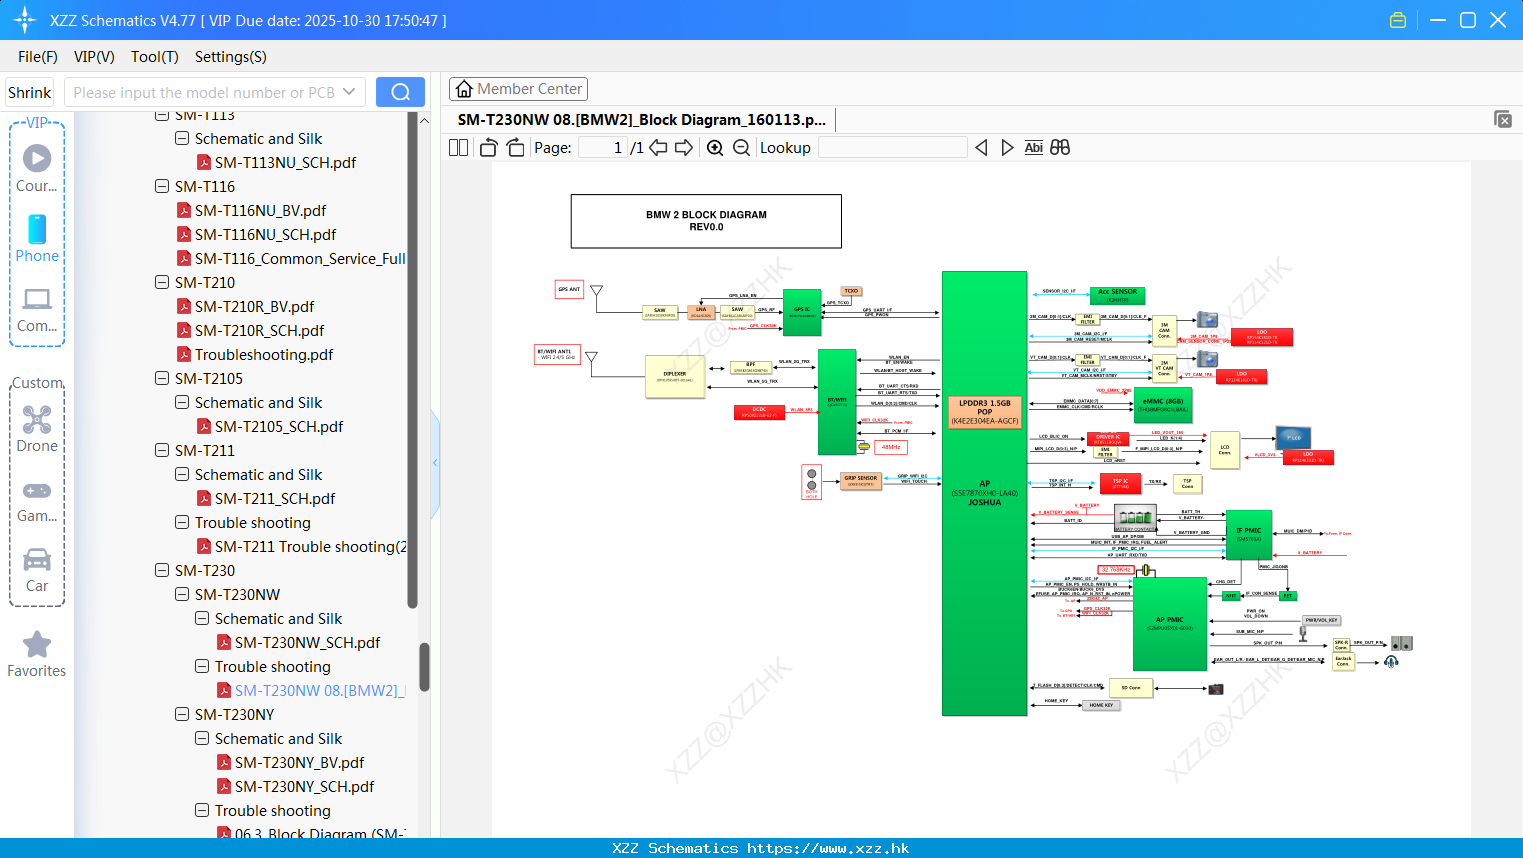Viewport: 1523px width, 858px height.
Task: Open SM-T210R_SCH.pdf
Action: 259,330
